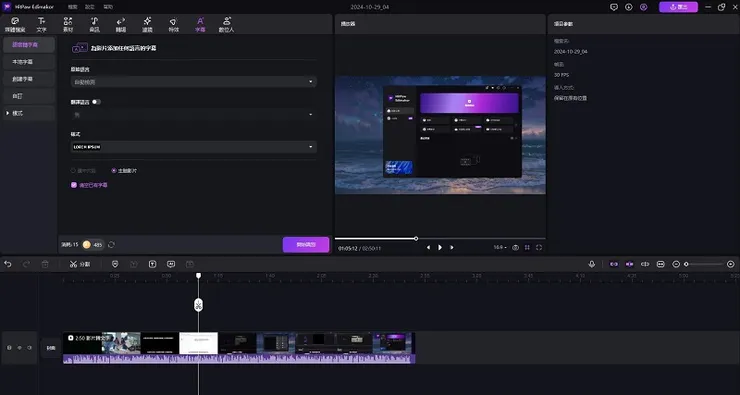The width and height of the screenshot is (740, 395).
Task: Click the purple Export button
Action: pyautogui.click(x=678, y=7)
